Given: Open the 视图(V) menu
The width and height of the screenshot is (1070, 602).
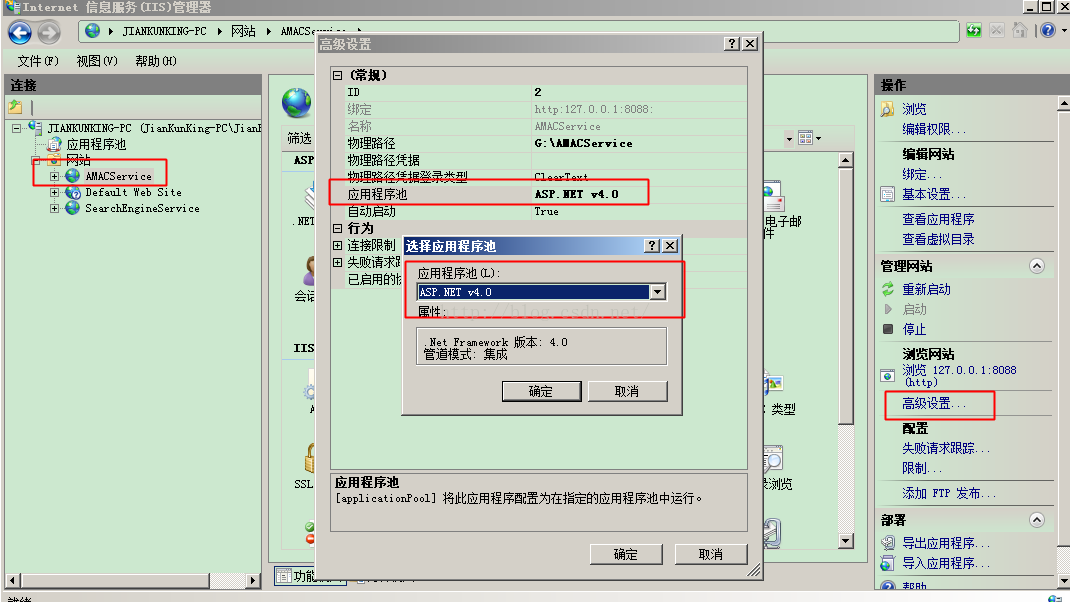Looking at the screenshot, I should (x=97, y=61).
